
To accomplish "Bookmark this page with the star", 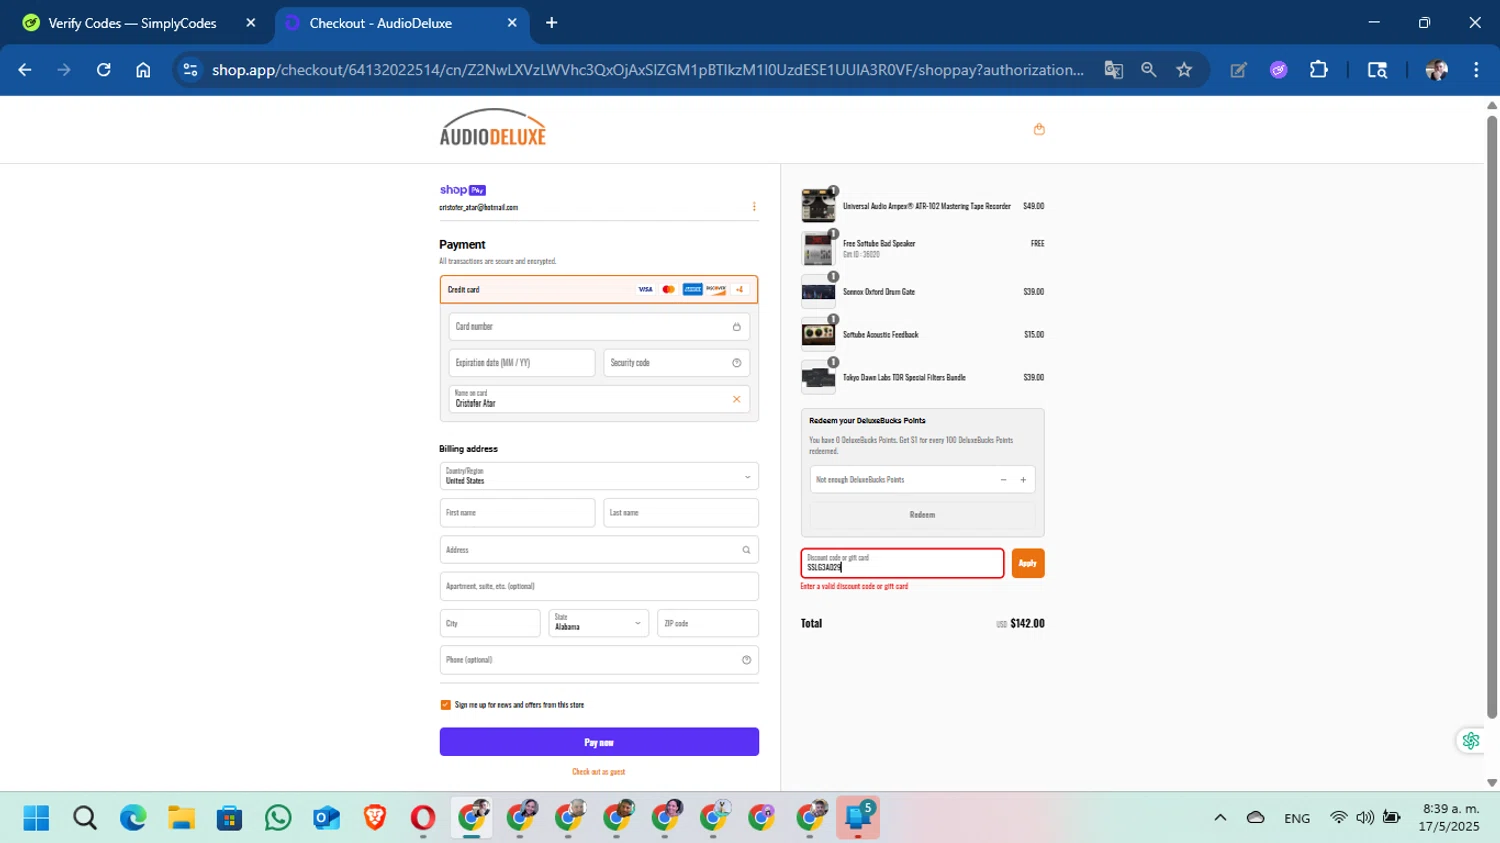I will tap(1185, 70).
